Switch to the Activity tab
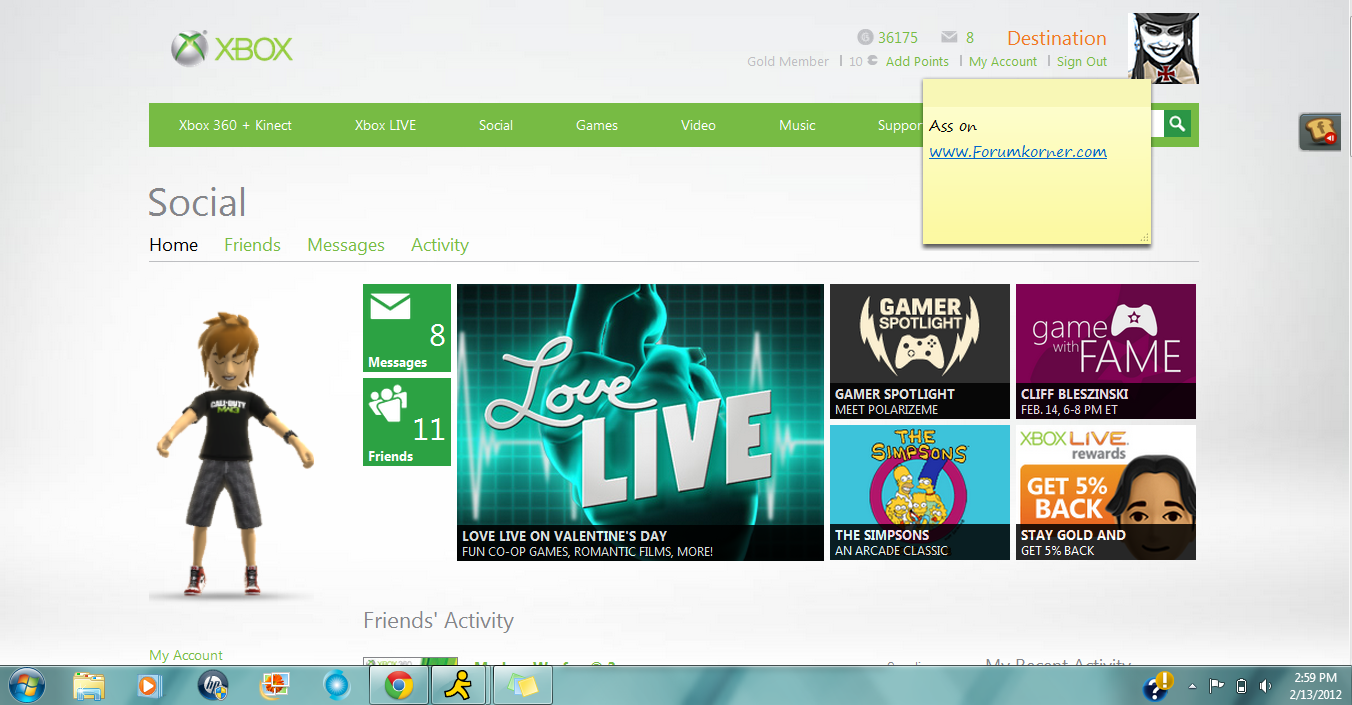 [440, 245]
